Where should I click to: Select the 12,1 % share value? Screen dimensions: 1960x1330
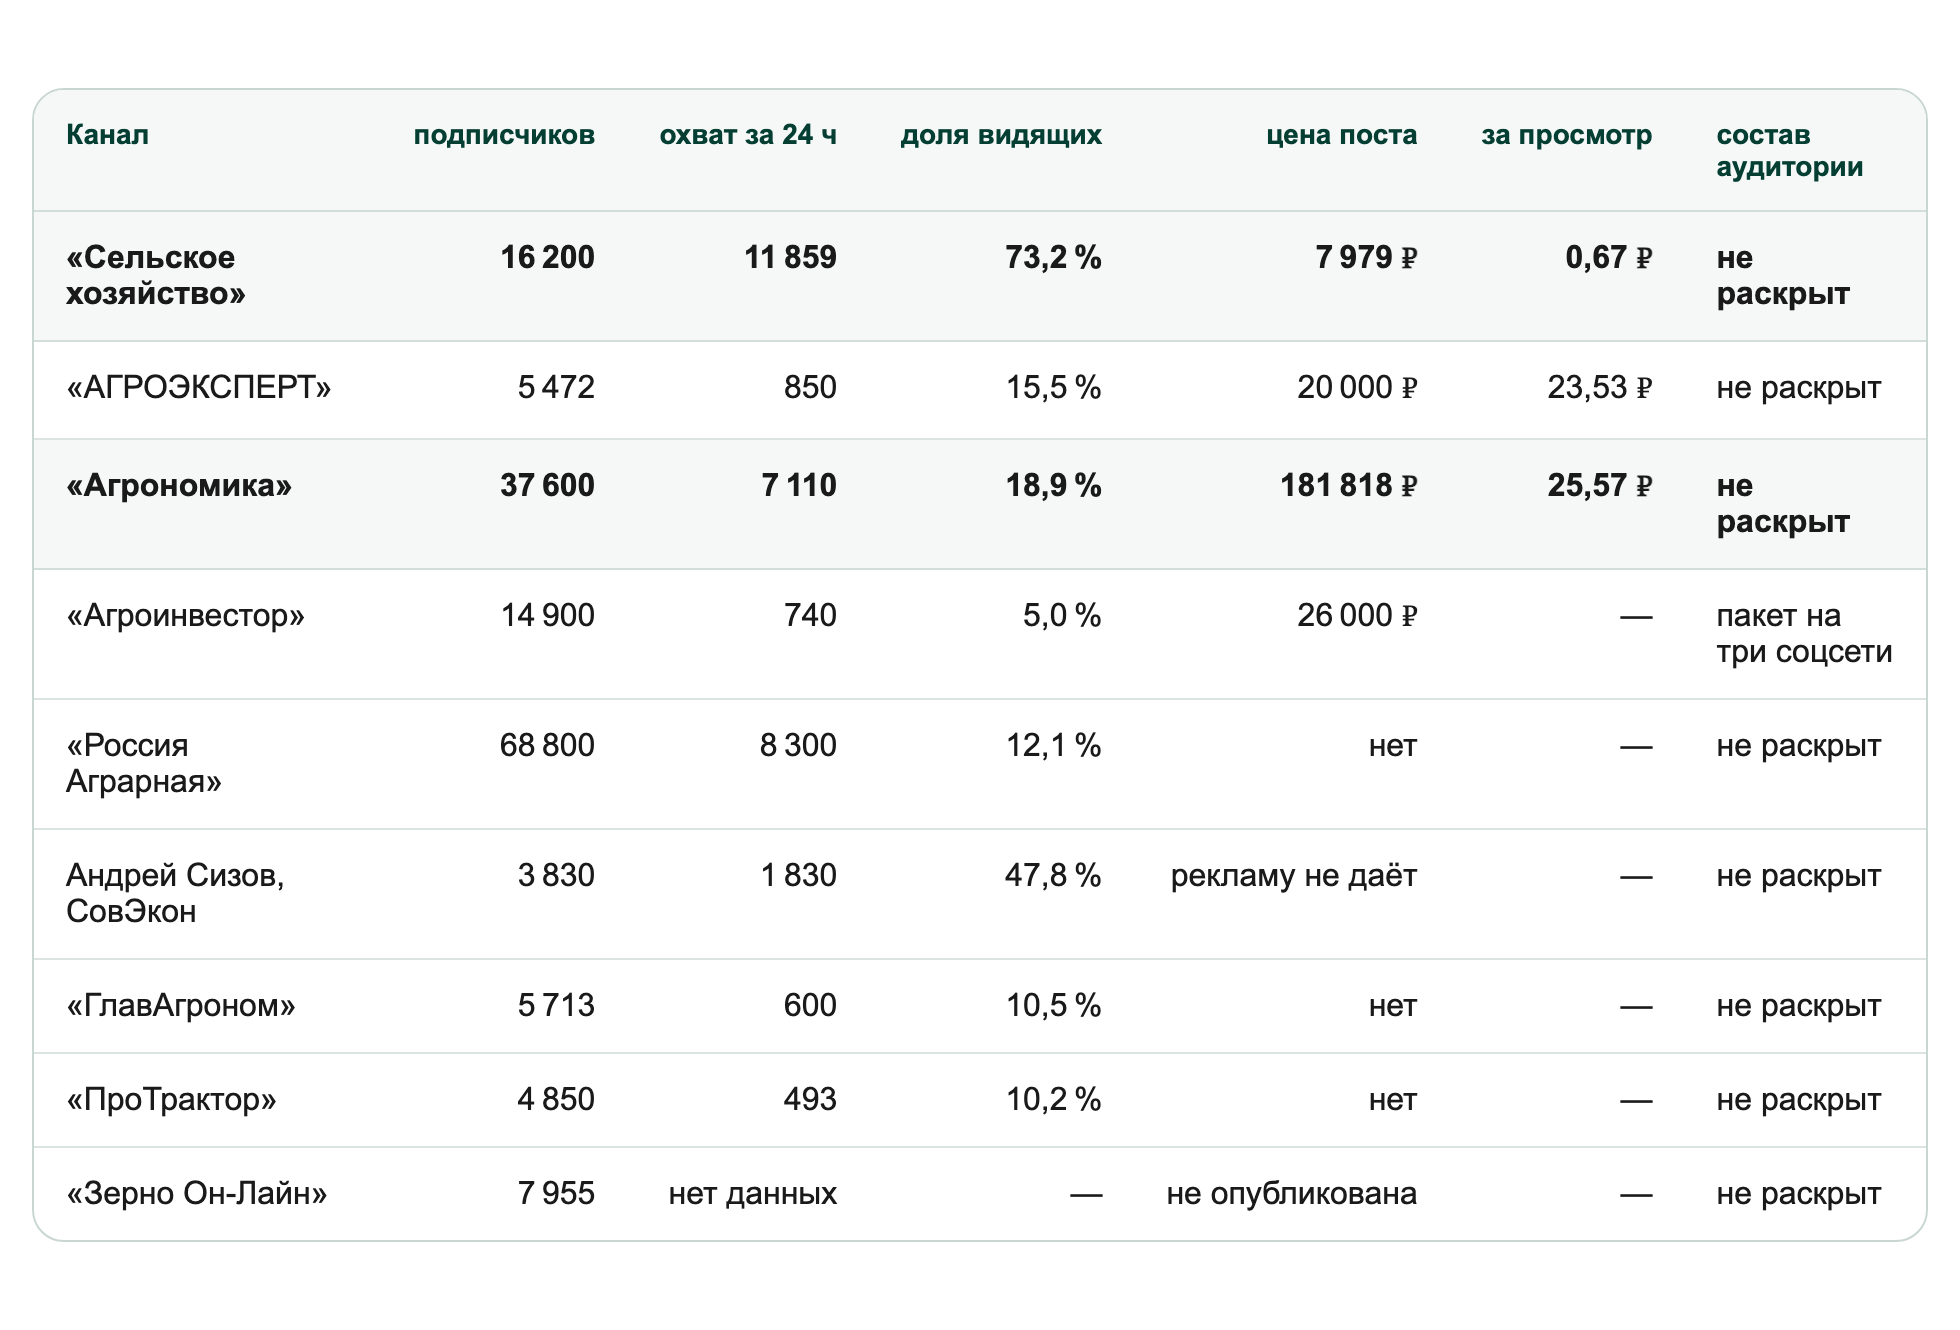tap(1053, 746)
